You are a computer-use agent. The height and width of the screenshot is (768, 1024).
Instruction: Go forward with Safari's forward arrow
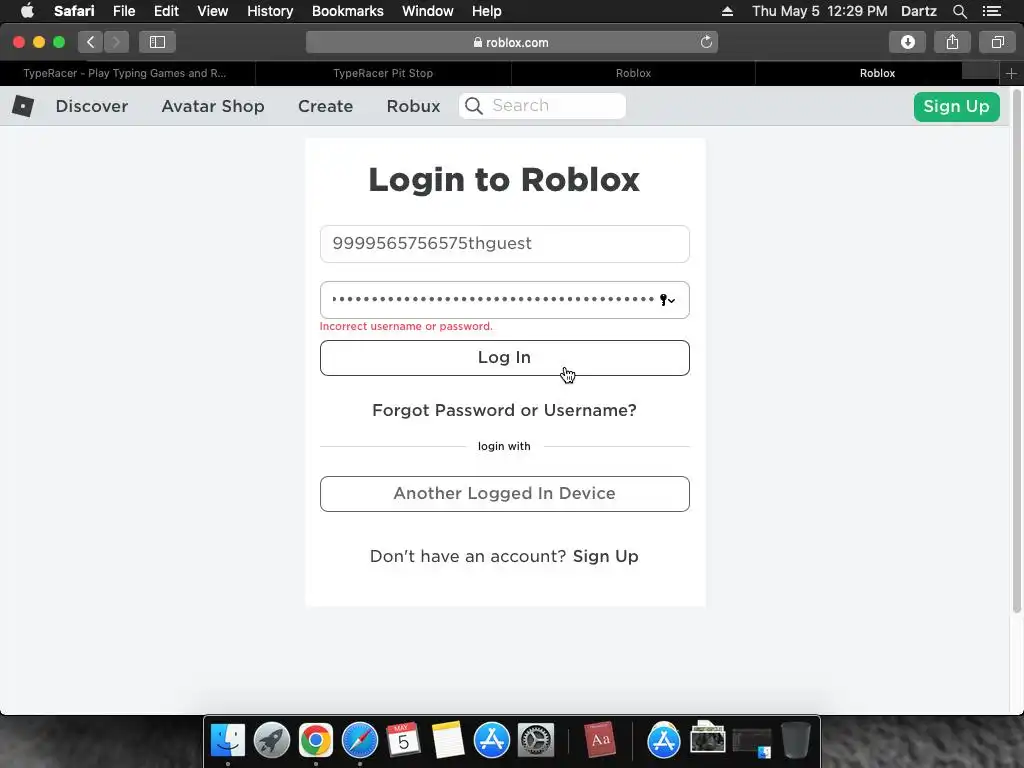pos(116,42)
